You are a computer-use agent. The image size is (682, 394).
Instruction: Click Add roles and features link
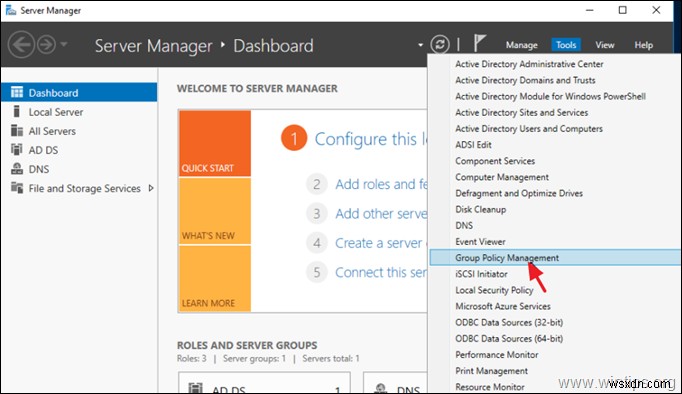381,184
